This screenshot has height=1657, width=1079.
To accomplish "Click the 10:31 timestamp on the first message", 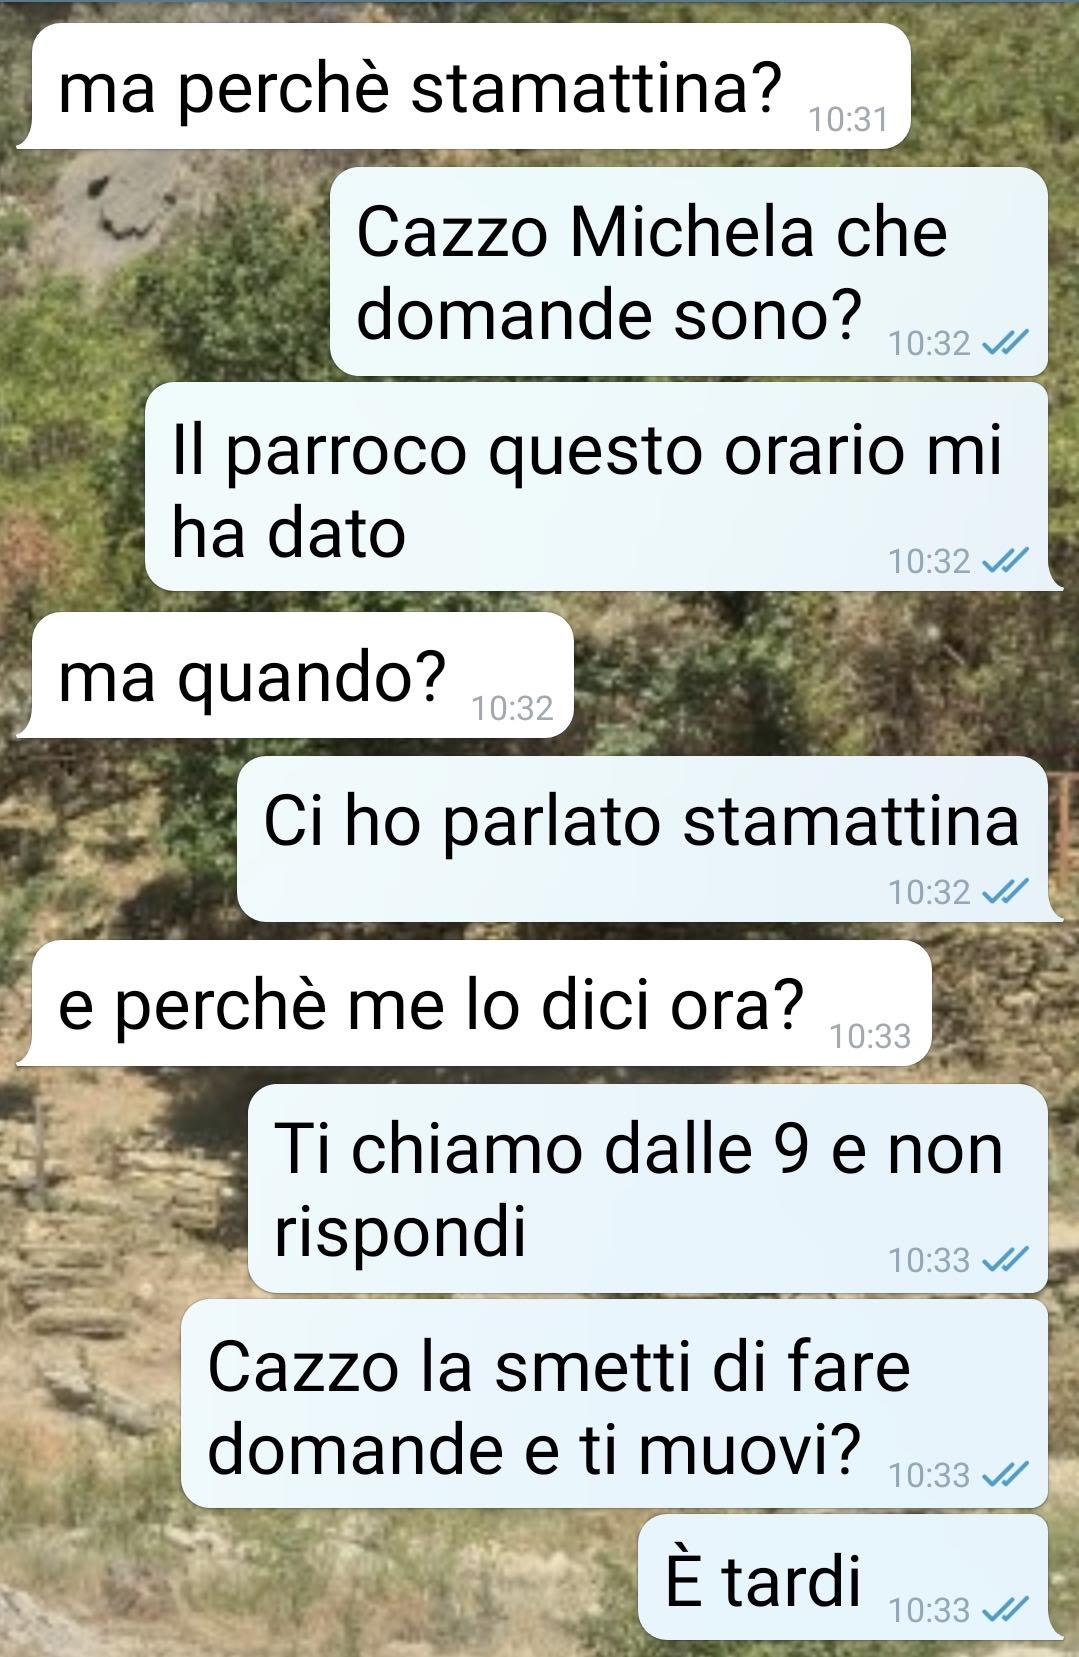I will [848, 120].
